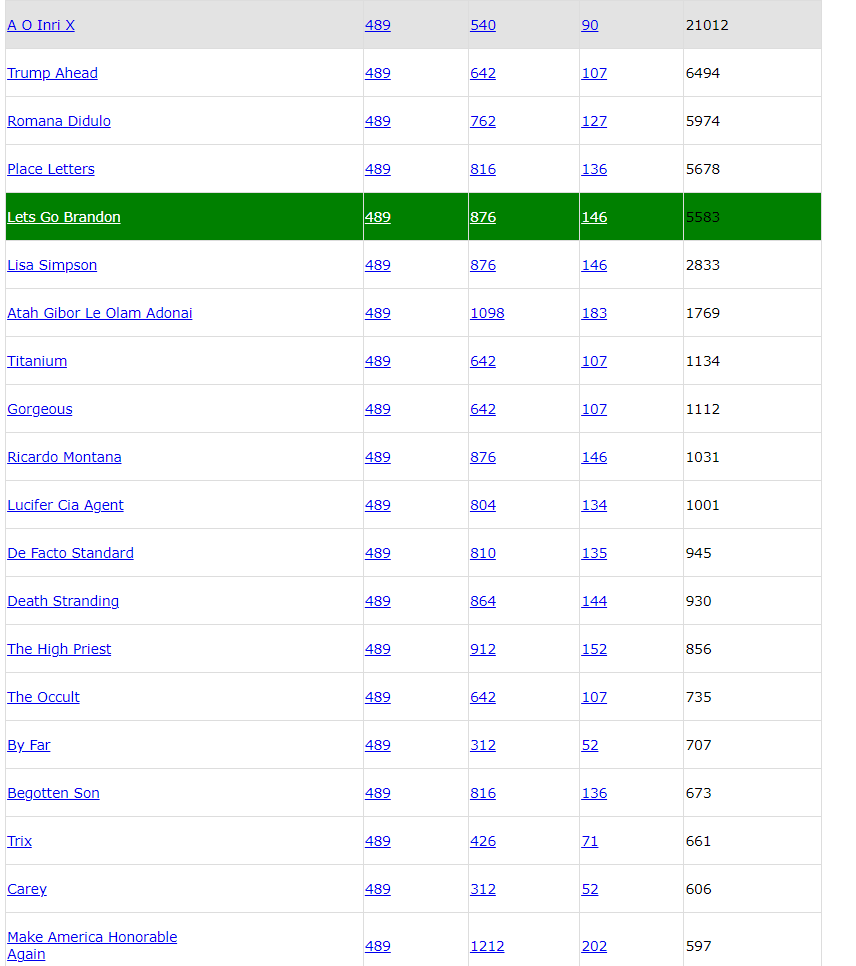Click 136 in the Place Letters row

coord(594,169)
